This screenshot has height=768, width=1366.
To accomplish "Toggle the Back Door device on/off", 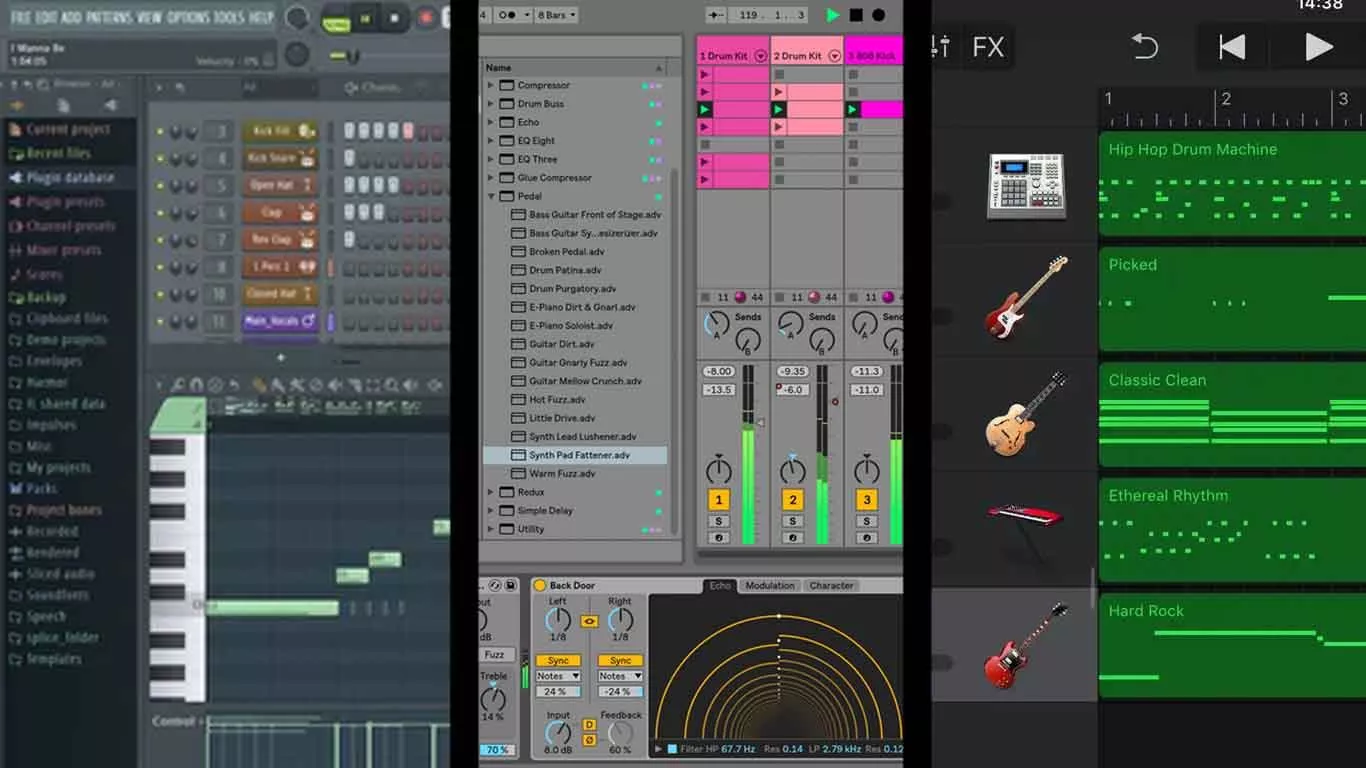I will (540, 586).
